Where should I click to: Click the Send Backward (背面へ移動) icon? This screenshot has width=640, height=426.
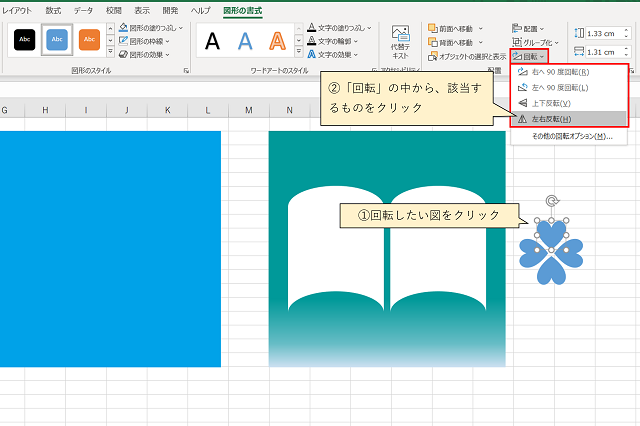point(433,42)
